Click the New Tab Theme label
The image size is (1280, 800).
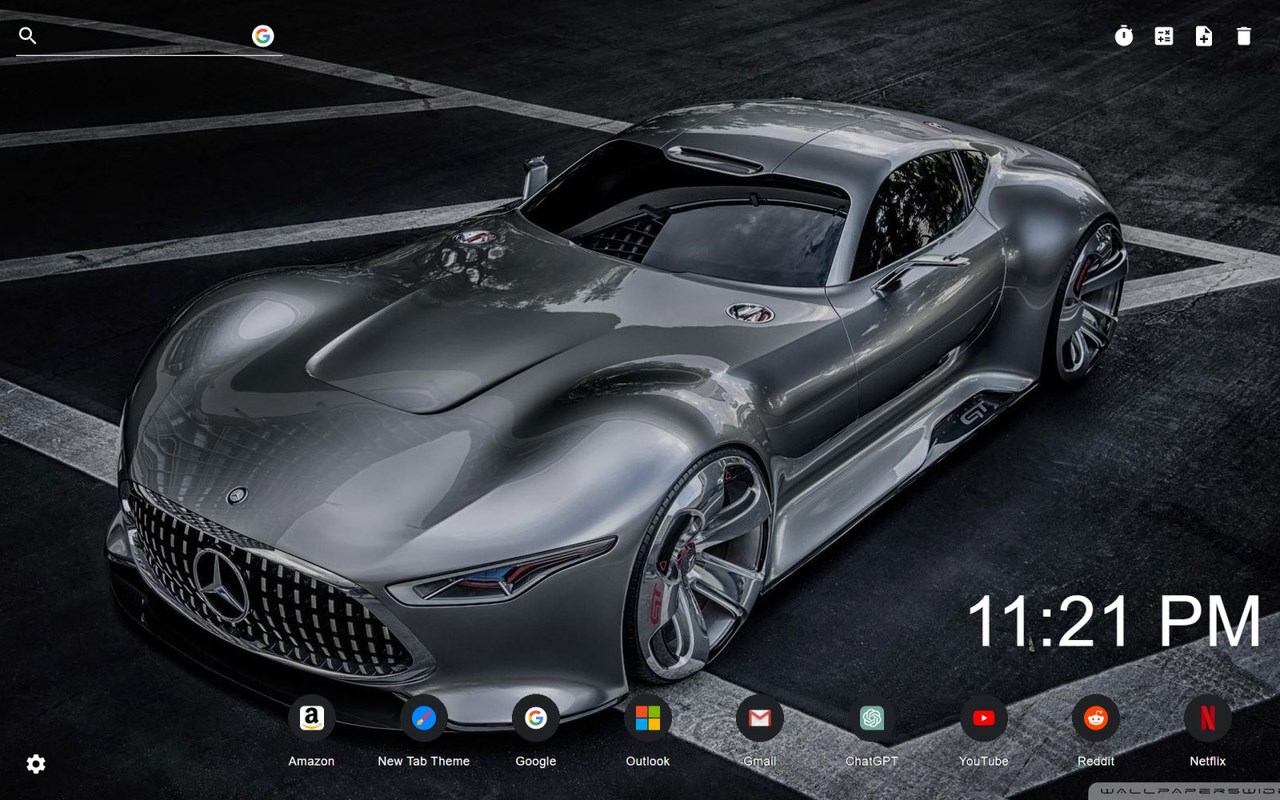click(x=424, y=761)
